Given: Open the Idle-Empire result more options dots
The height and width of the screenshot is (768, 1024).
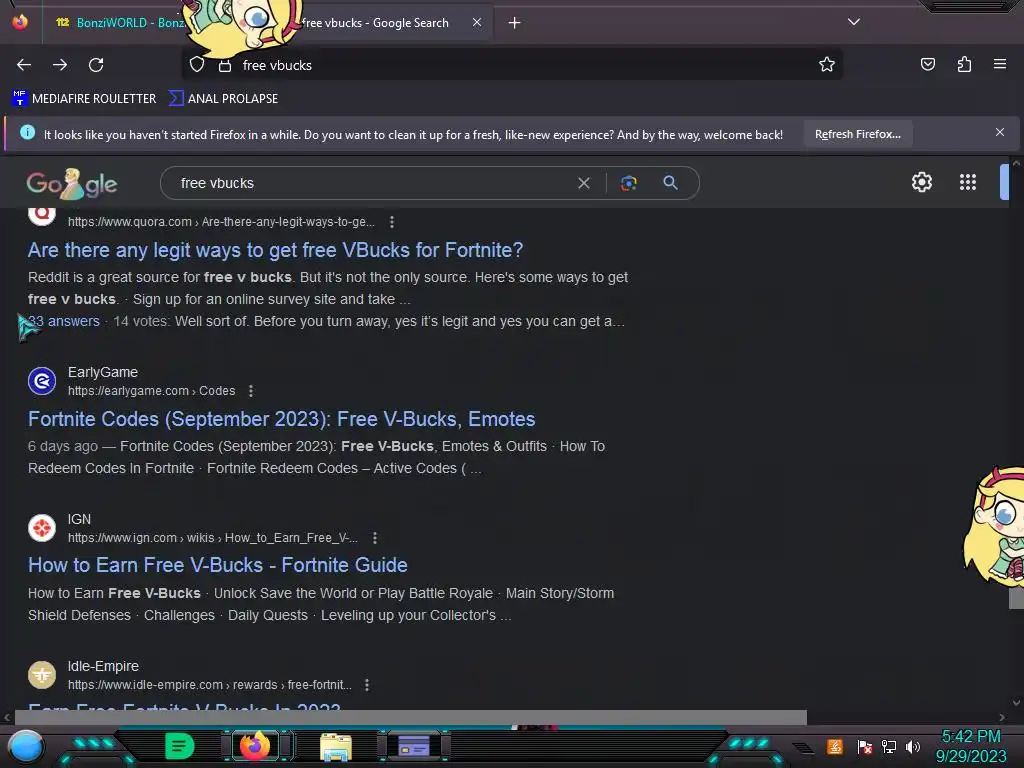Looking at the screenshot, I should (x=367, y=685).
